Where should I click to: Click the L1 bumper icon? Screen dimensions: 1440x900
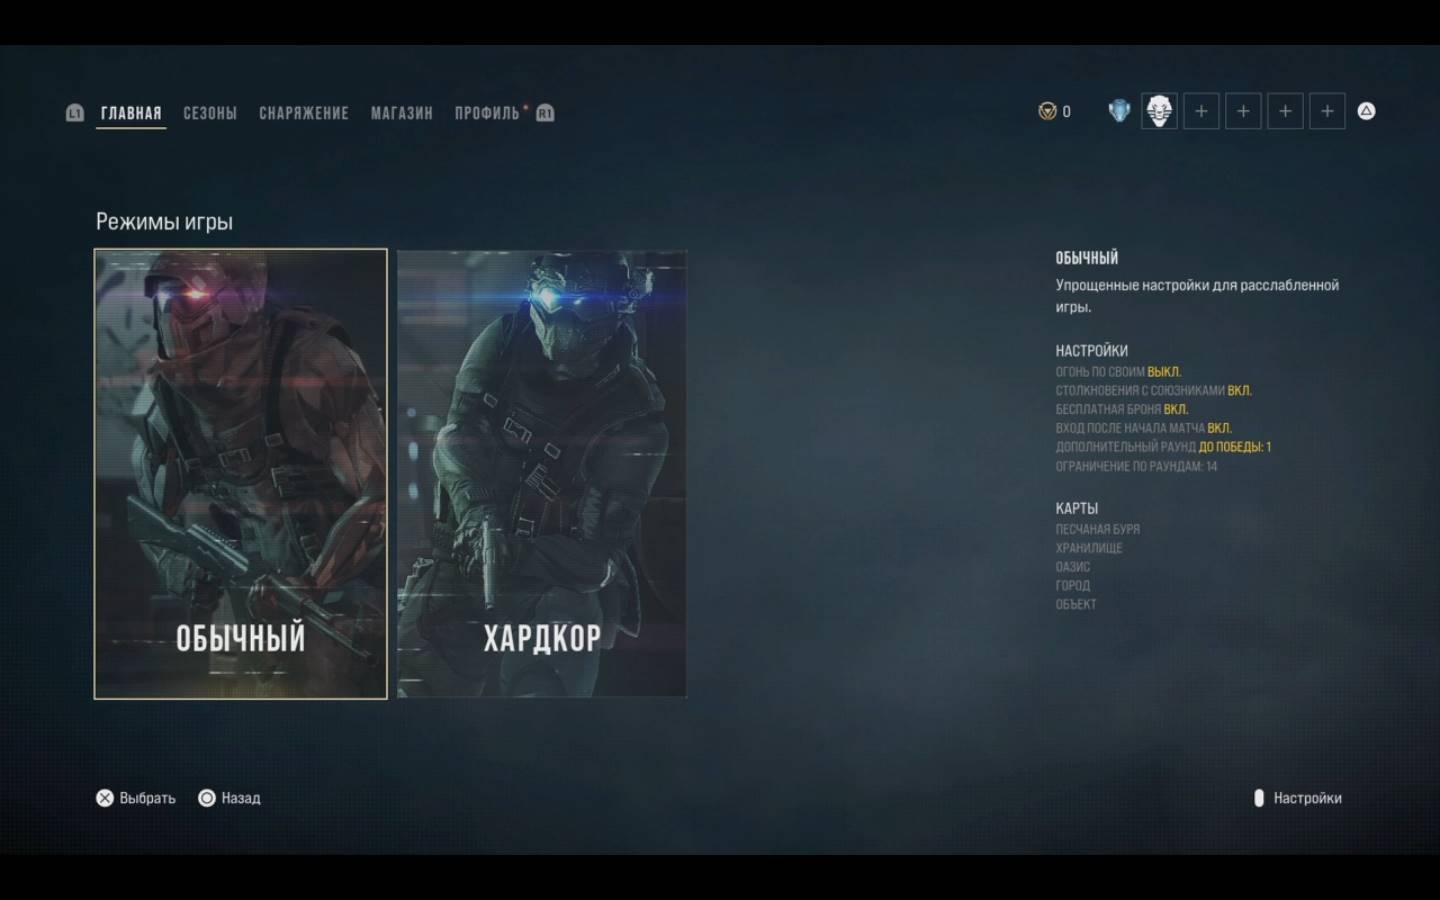click(75, 113)
